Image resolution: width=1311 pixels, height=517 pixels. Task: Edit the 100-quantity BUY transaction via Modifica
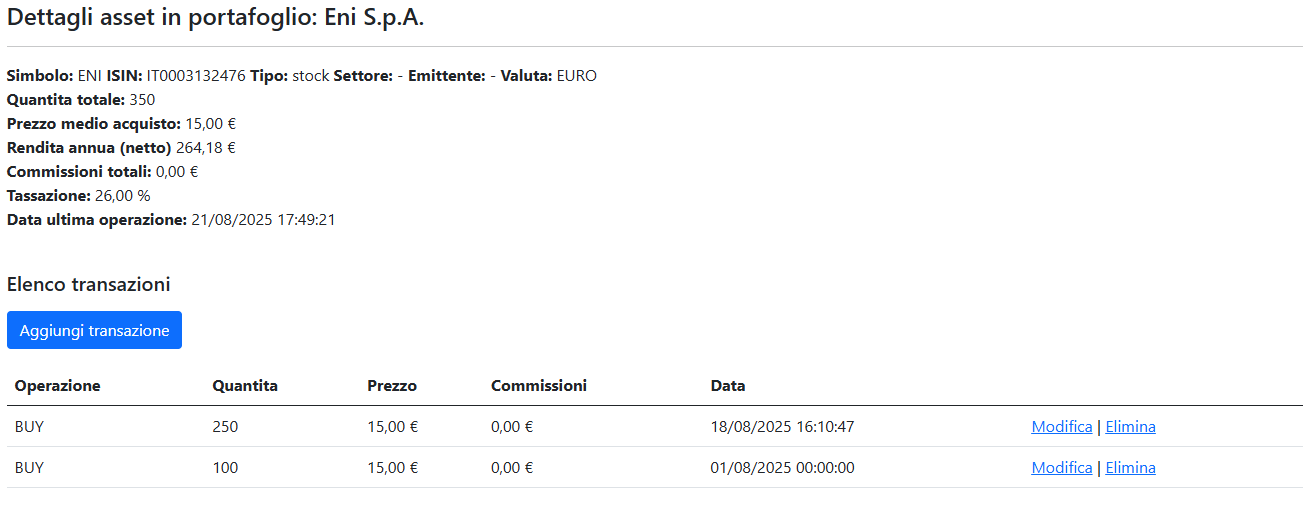coord(1061,468)
